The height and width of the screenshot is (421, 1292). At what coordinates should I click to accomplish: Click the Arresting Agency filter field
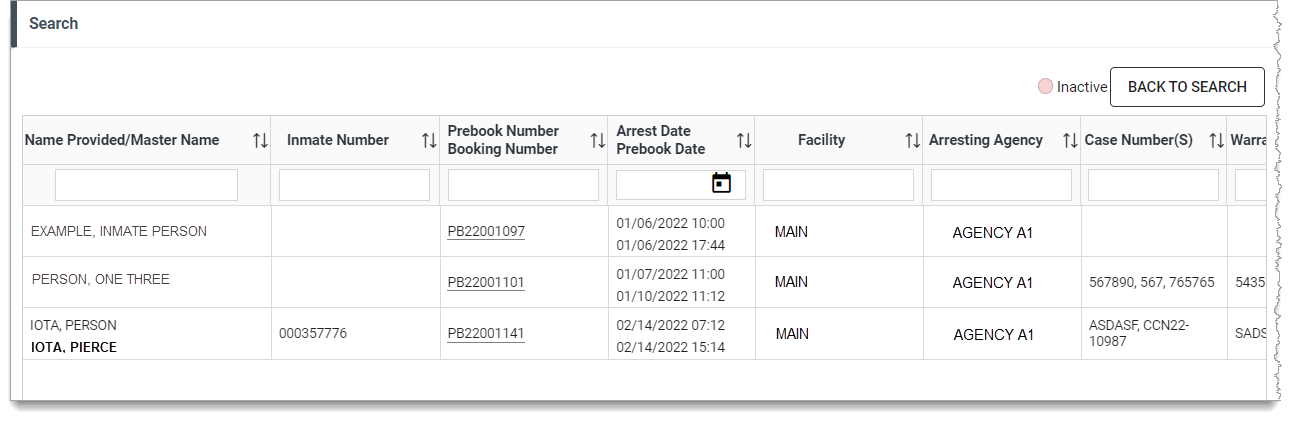[1001, 185]
